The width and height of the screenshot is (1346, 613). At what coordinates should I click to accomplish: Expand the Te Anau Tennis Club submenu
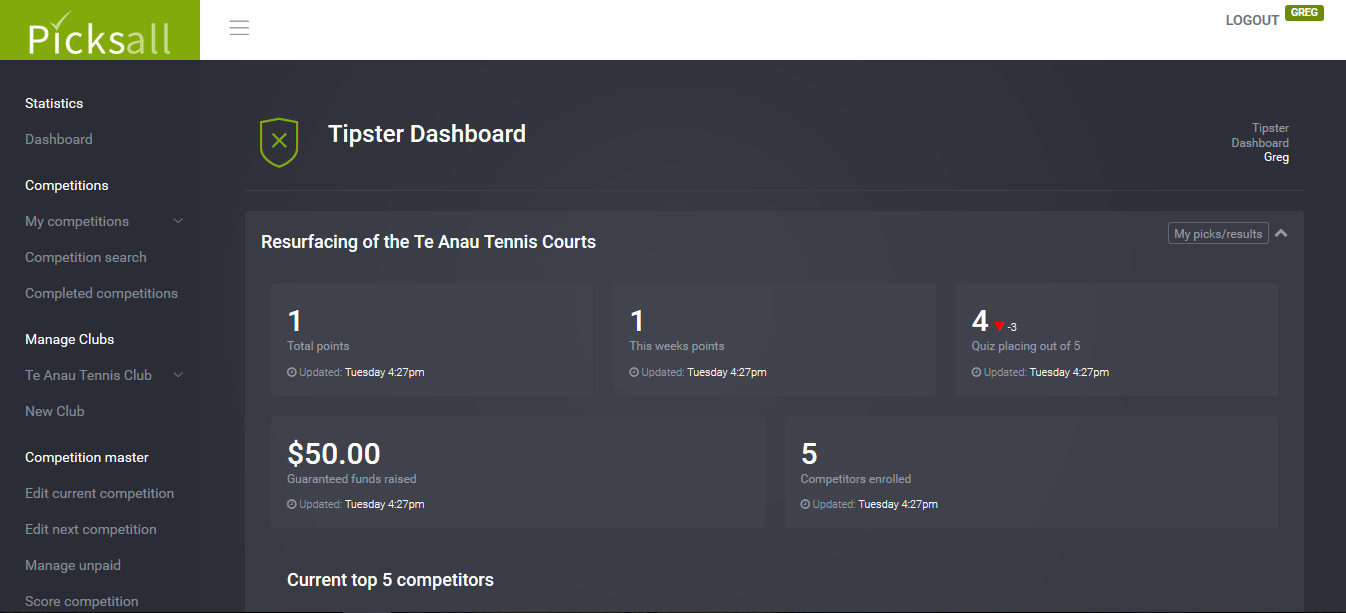coord(178,375)
